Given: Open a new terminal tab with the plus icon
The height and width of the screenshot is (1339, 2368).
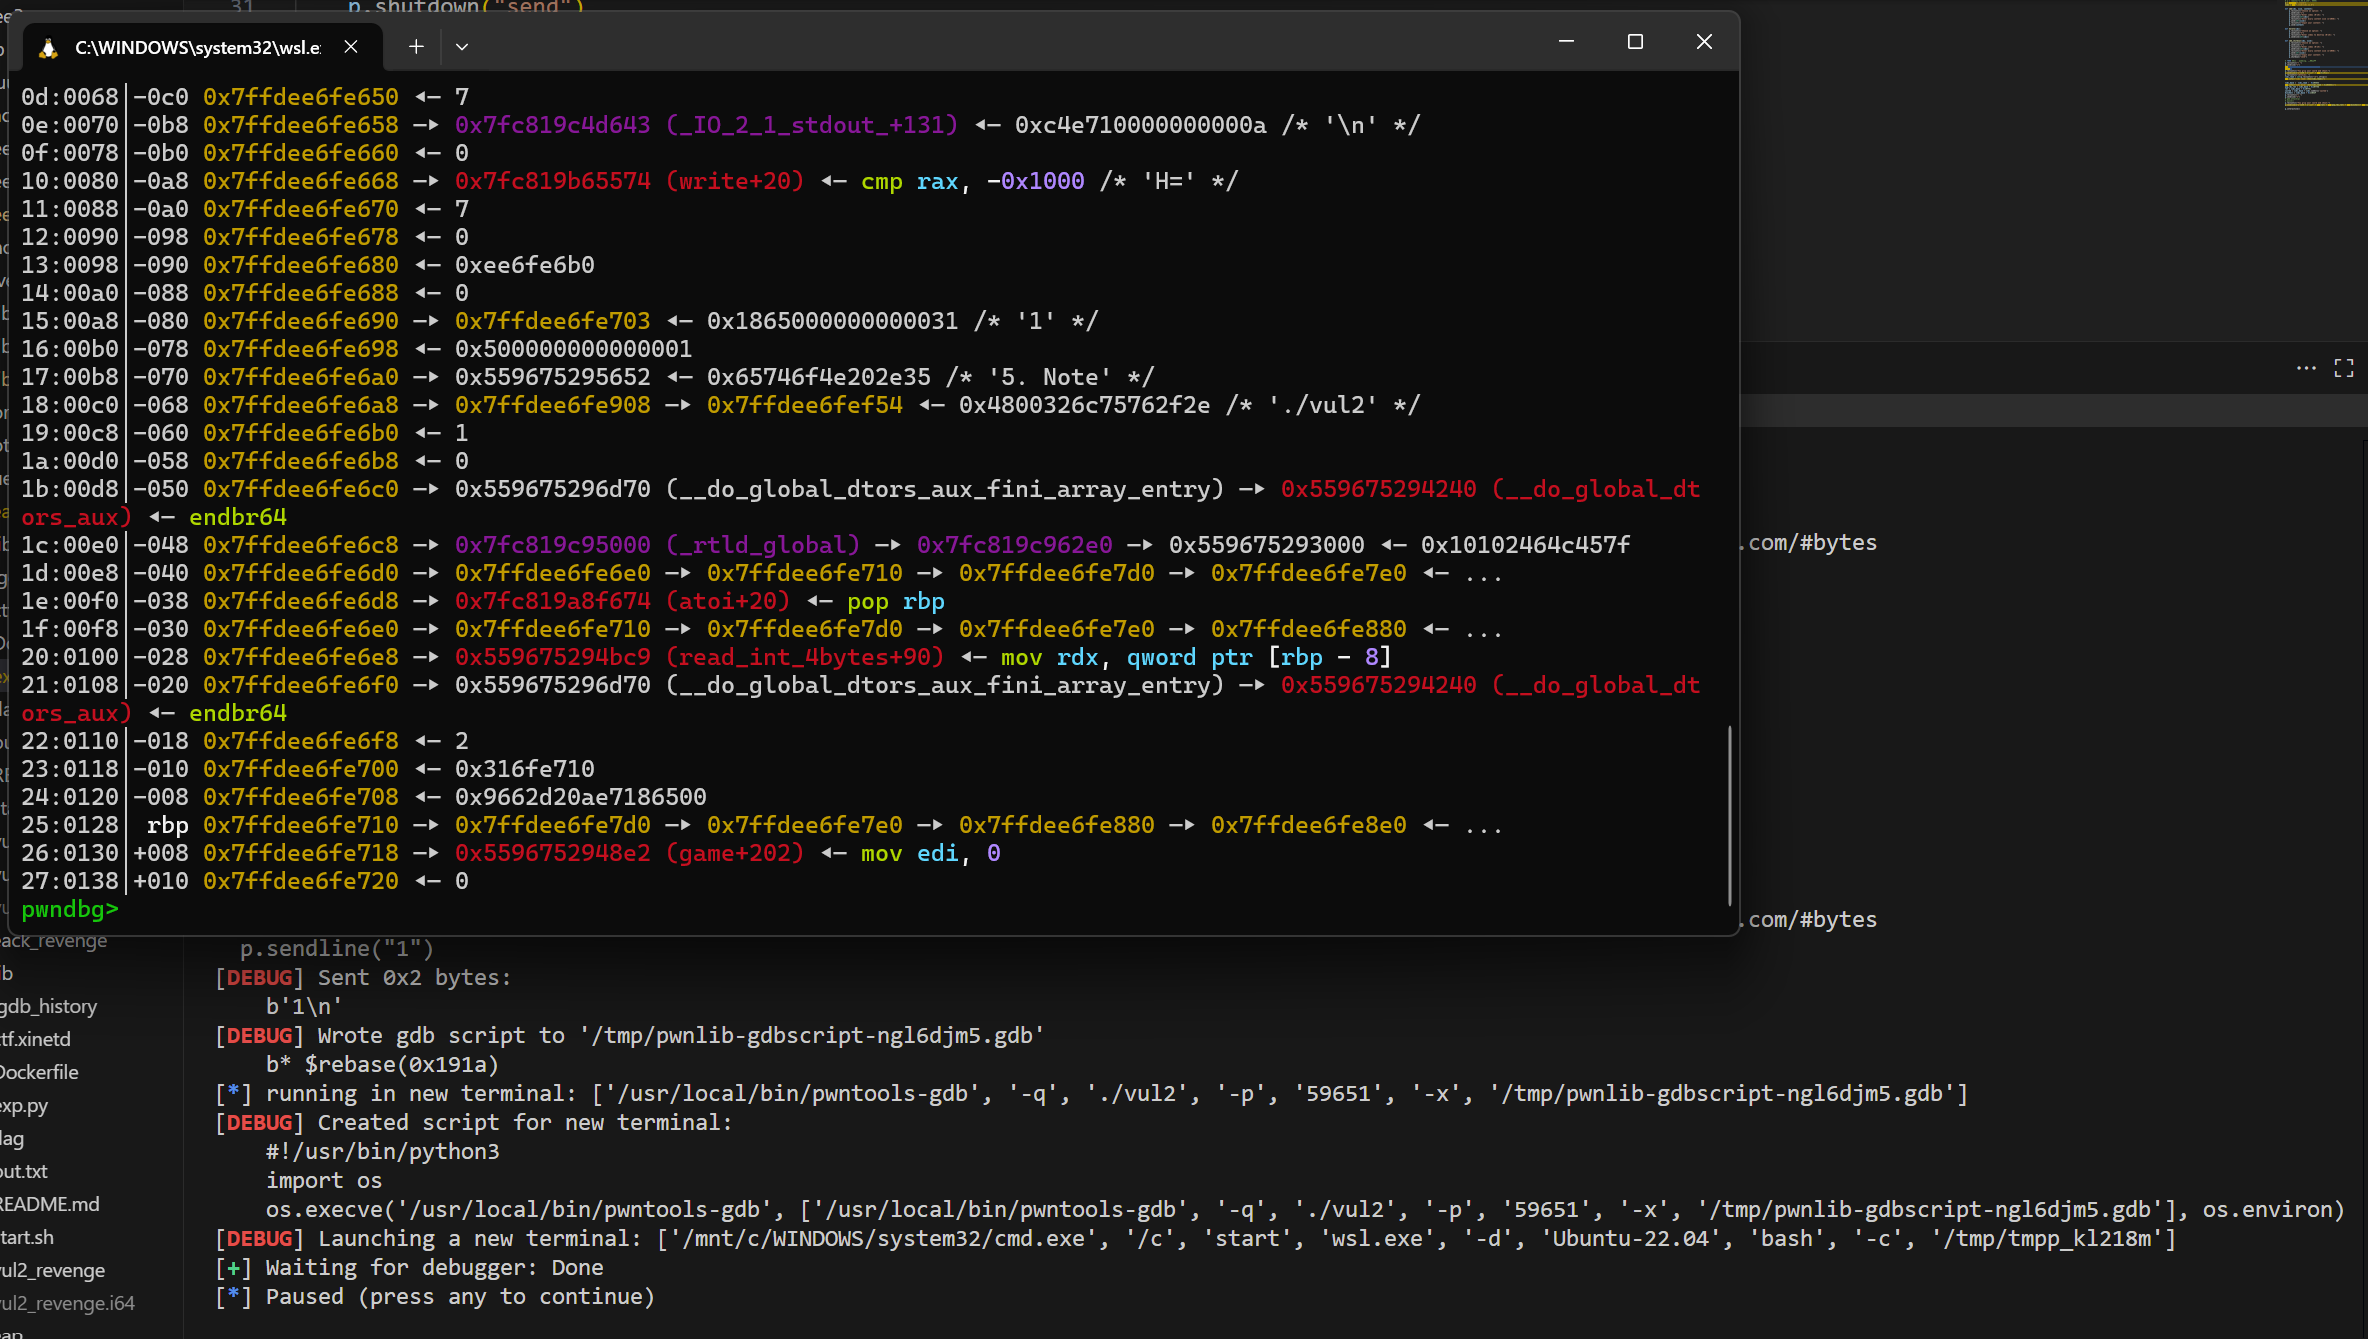Looking at the screenshot, I should (x=415, y=46).
